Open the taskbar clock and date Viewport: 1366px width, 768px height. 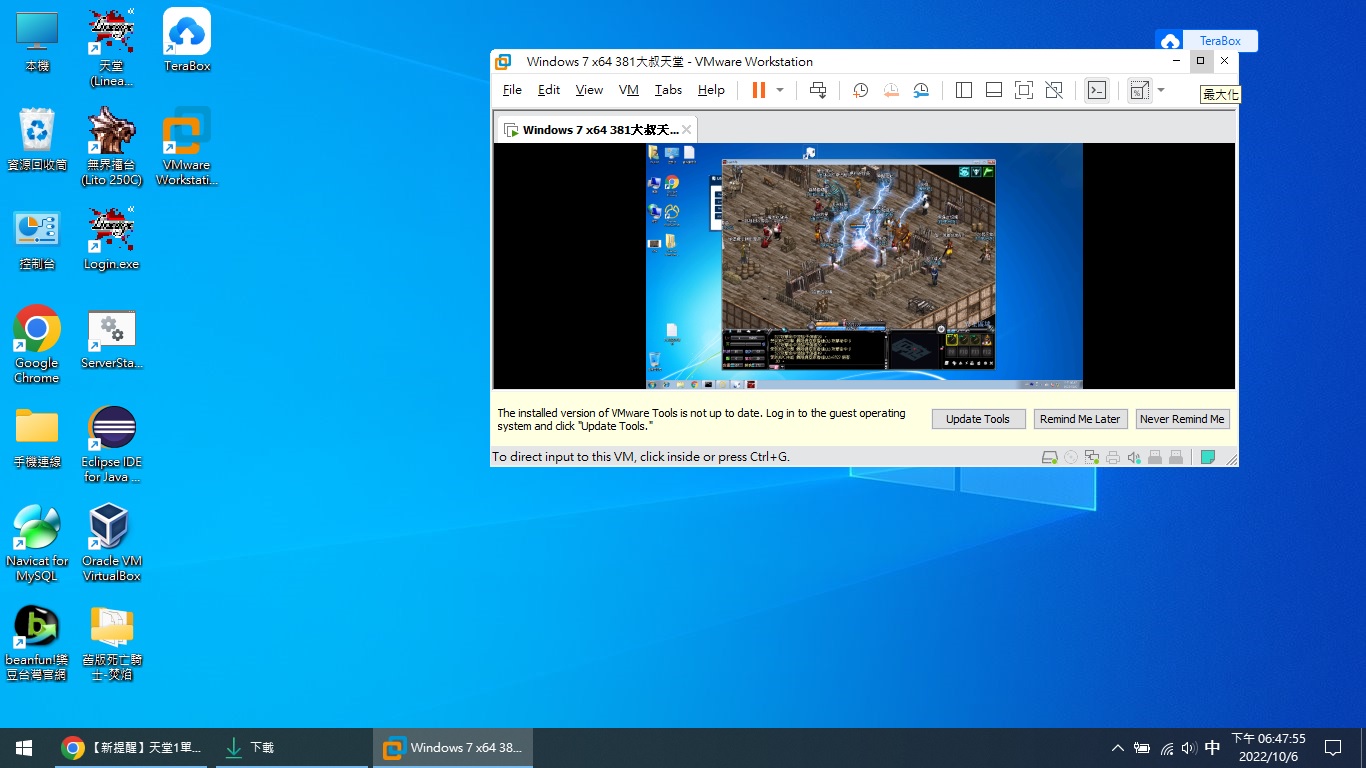(1268, 748)
